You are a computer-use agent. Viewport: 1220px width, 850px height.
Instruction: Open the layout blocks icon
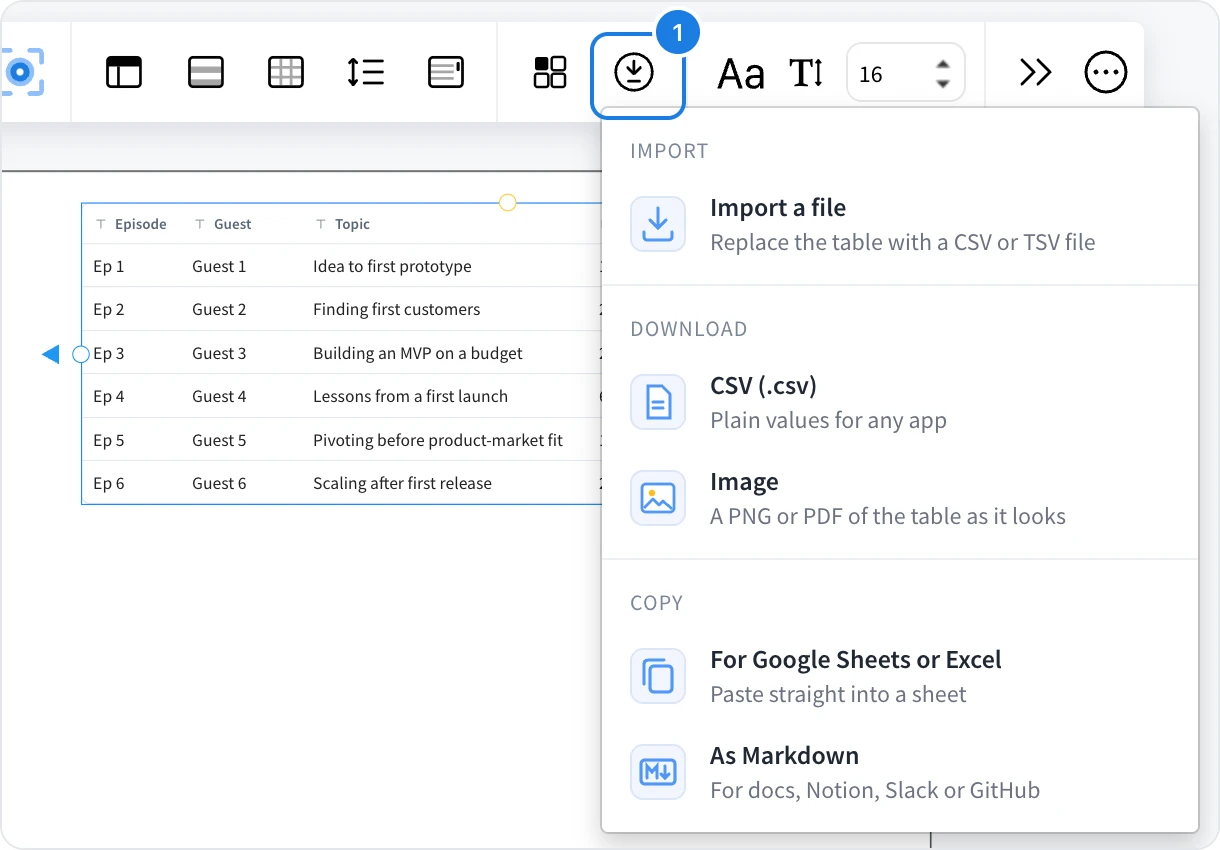[550, 72]
